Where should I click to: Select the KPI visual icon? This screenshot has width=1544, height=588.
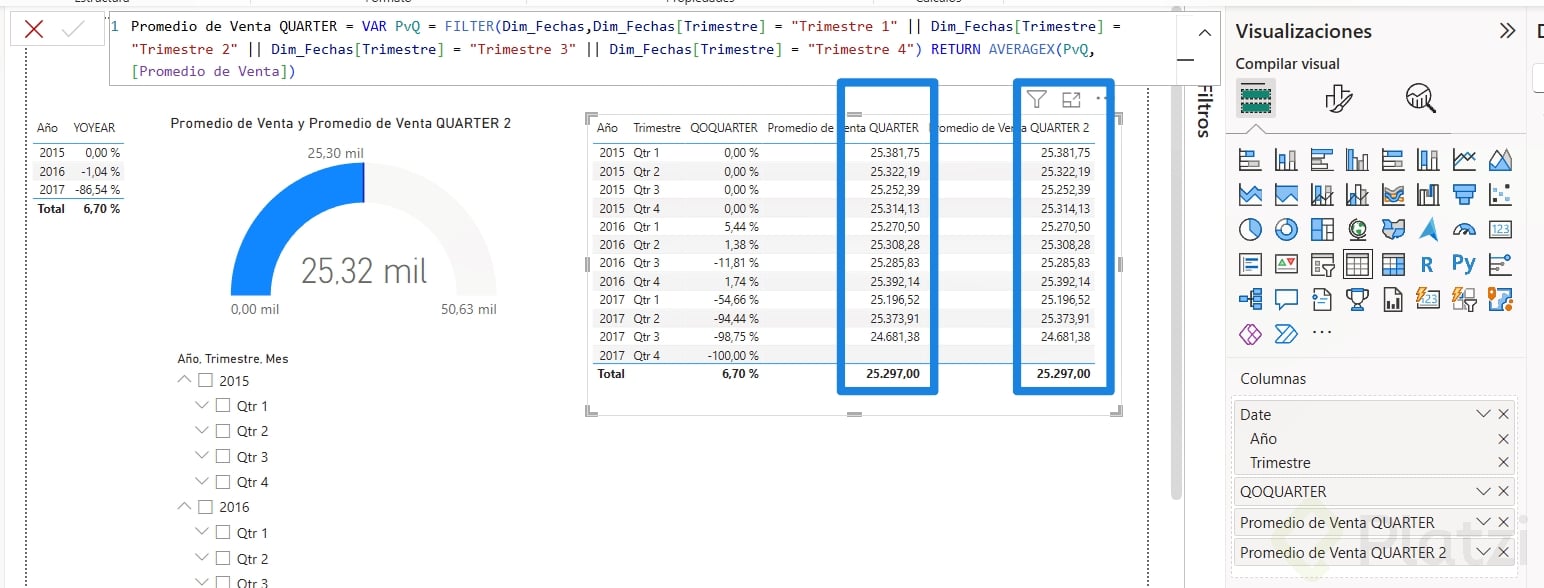tap(1286, 265)
